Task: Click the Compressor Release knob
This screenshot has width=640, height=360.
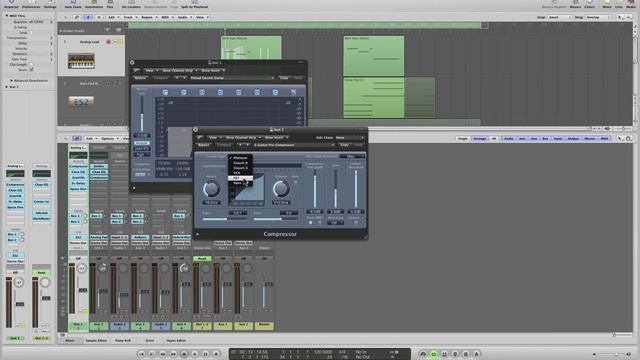Action: 281,189
